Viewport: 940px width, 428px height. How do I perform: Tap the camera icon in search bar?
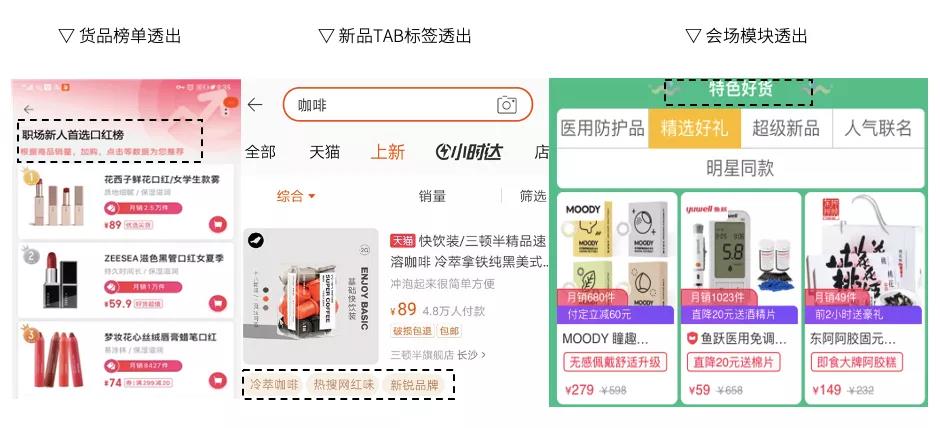[507, 105]
